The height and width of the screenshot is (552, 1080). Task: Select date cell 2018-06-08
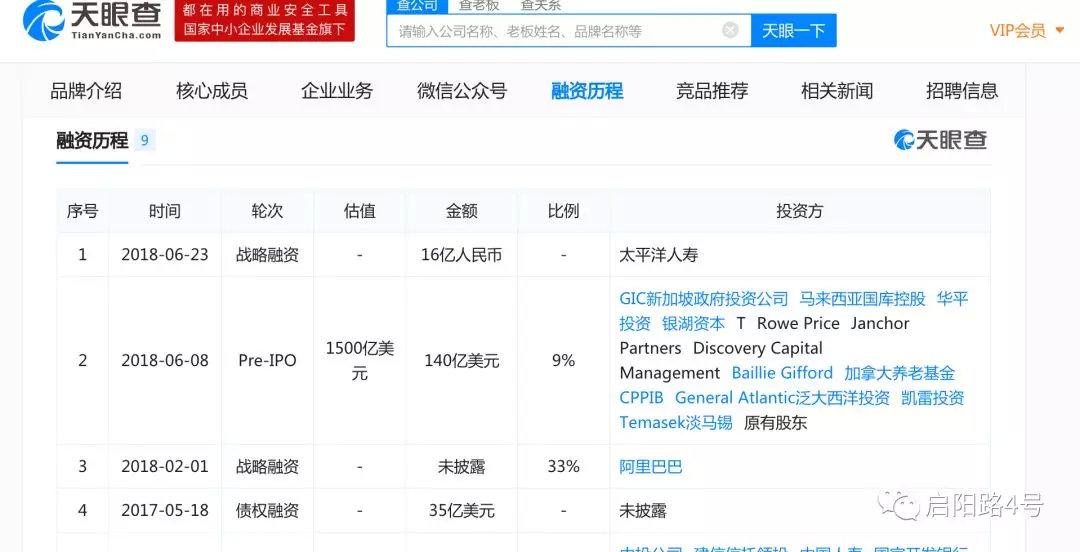click(x=165, y=360)
